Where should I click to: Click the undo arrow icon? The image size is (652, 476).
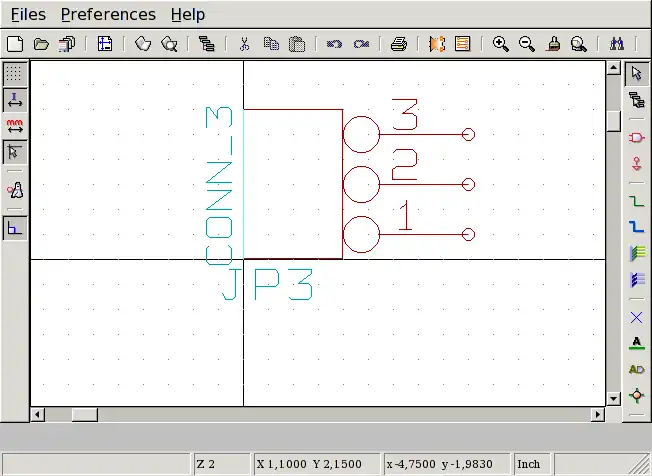click(x=334, y=44)
